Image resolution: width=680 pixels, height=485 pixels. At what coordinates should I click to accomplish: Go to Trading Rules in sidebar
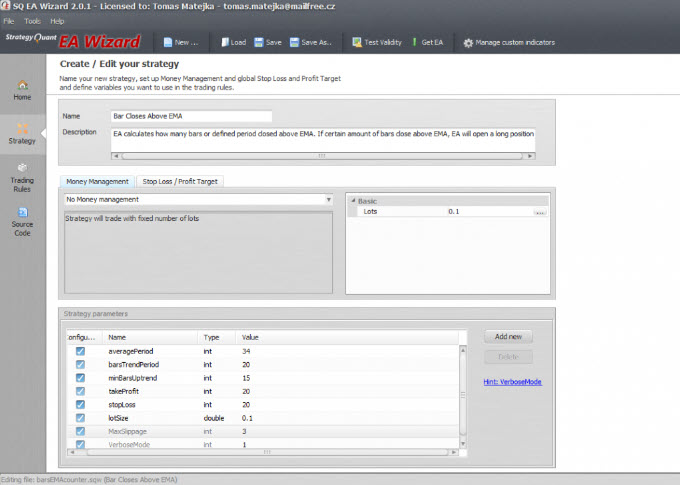(22, 179)
